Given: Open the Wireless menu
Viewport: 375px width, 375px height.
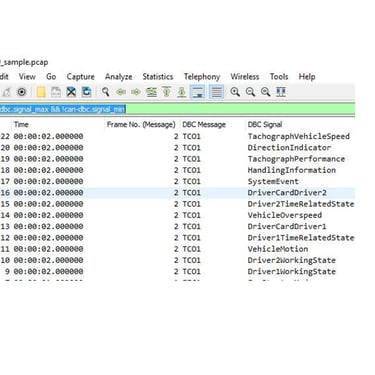Looking at the screenshot, I should [x=245, y=77].
